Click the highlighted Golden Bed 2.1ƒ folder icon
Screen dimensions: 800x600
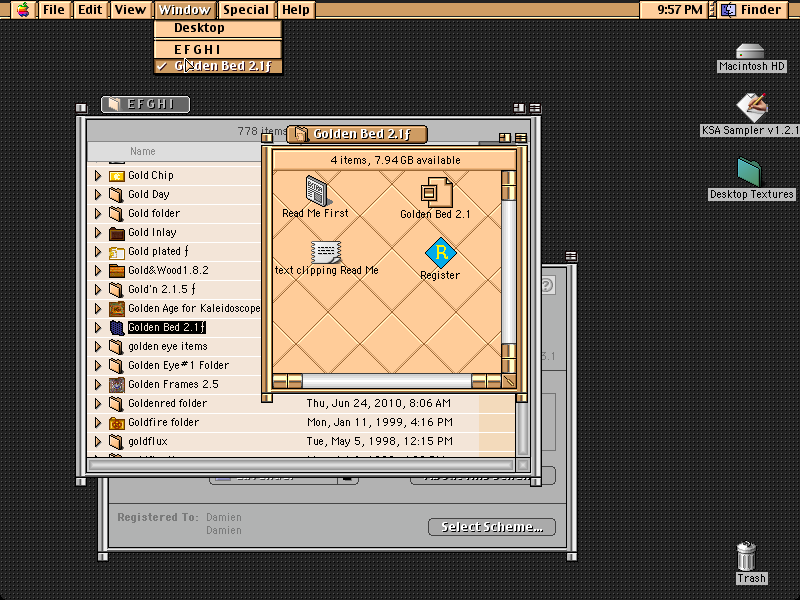coord(117,328)
